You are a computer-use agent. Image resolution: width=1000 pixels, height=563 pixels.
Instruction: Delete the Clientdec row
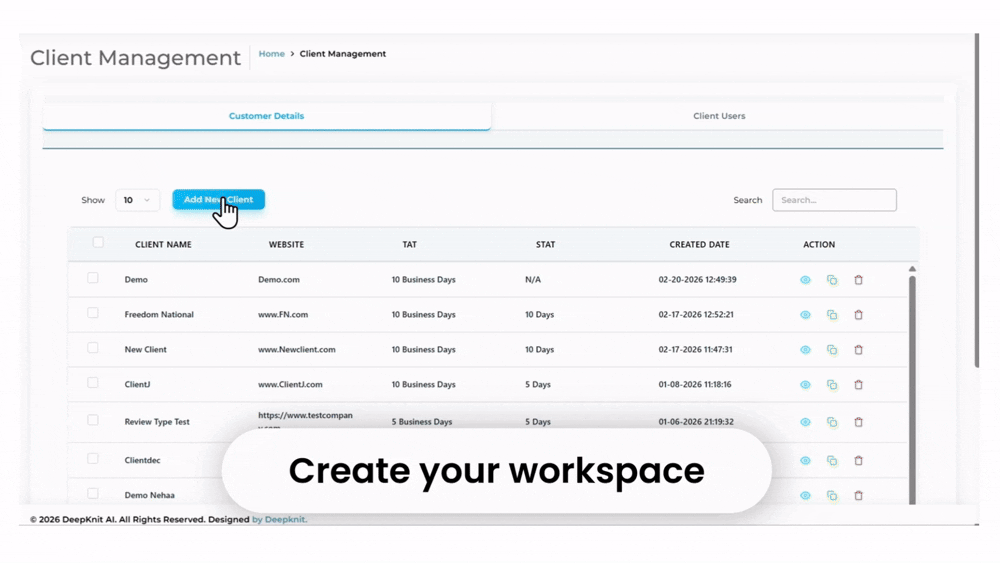click(x=858, y=461)
